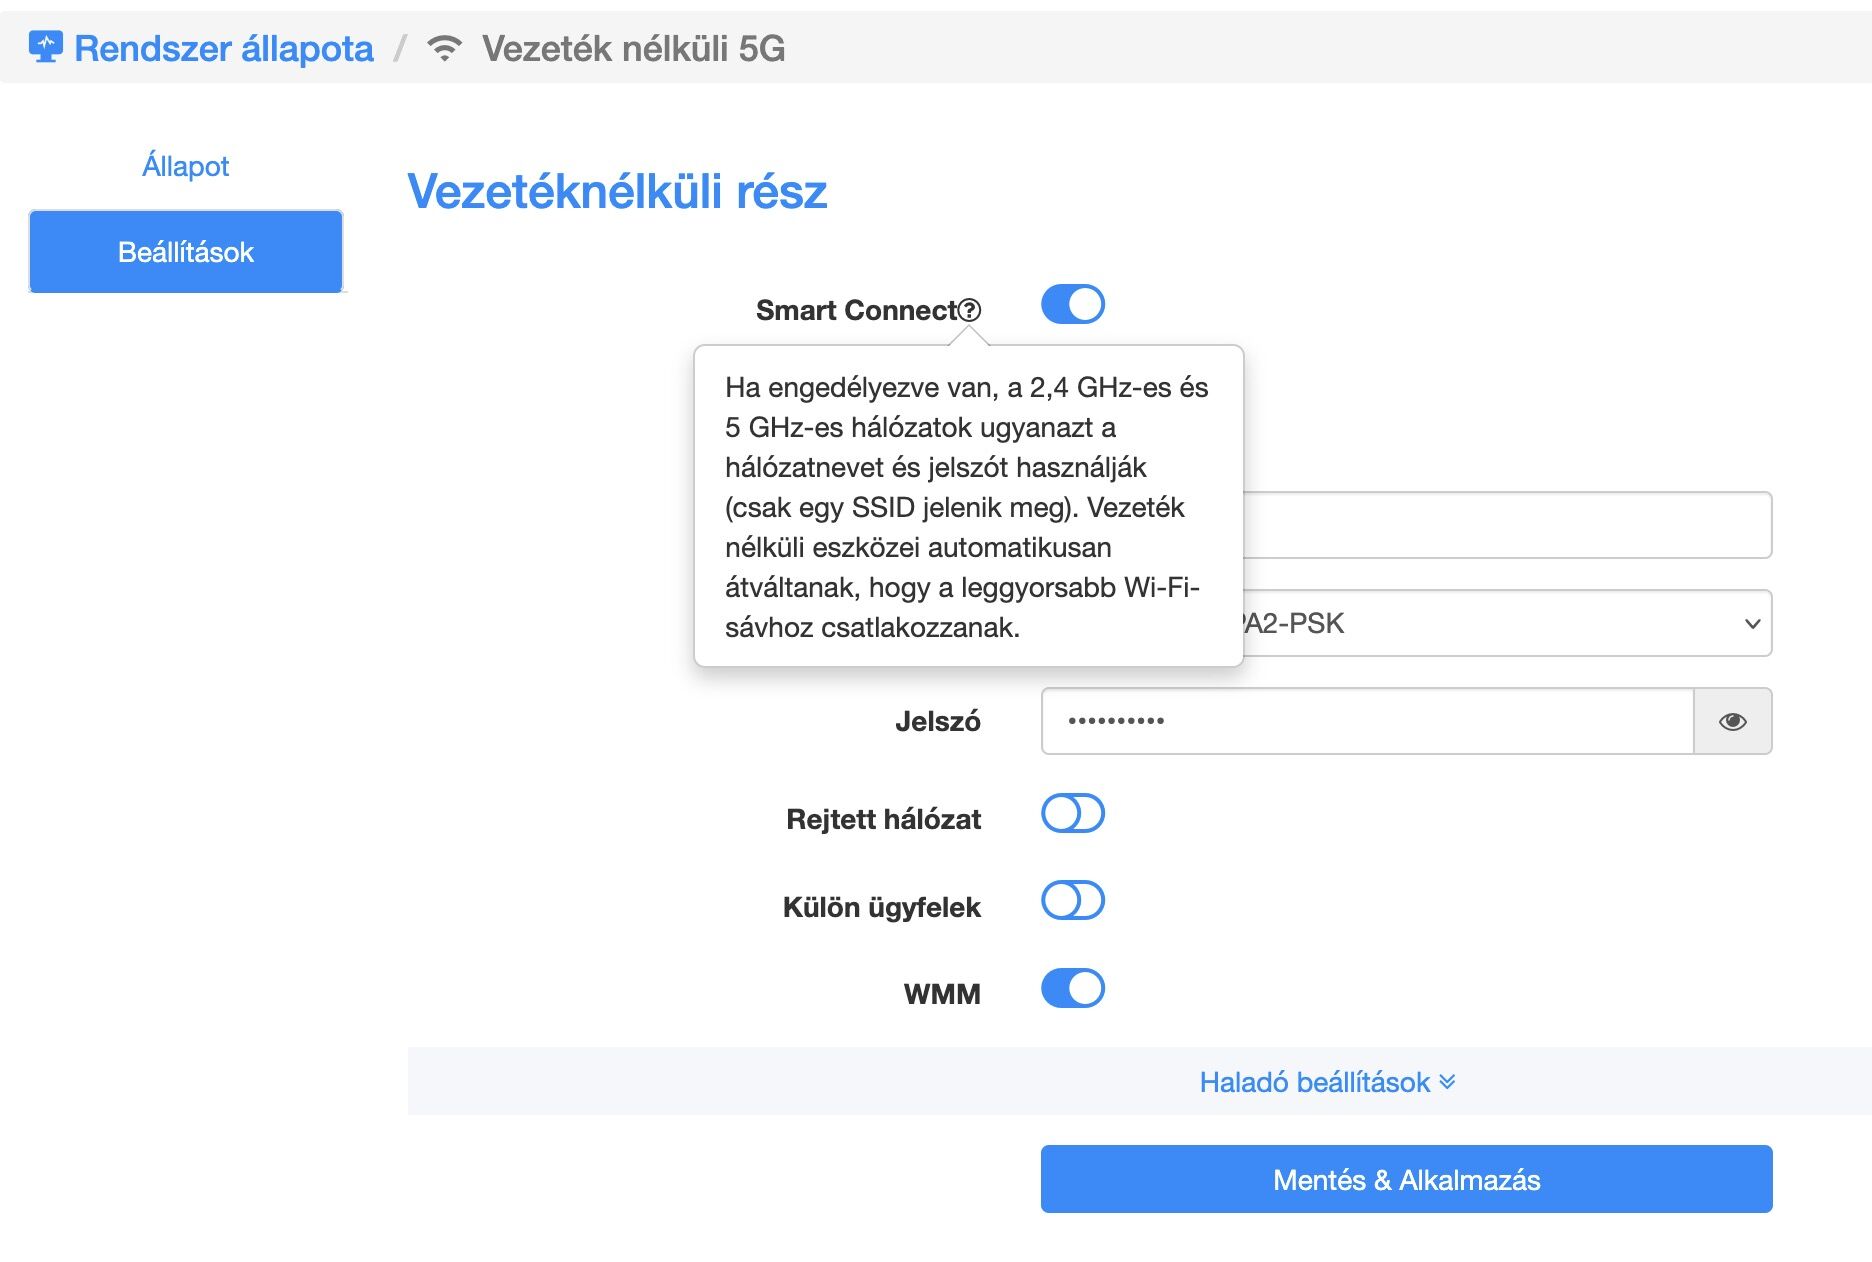Click the Smart Connect help question icon

pyautogui.click(x=969, y=311)
